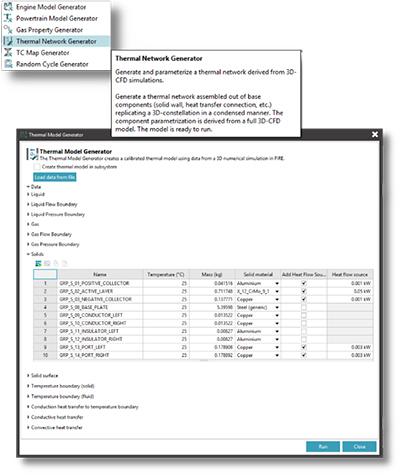Open material dropdown for POSITIVE_COLLECTOR row
Viewport: 400px width, 475px height.
[277, 283]
